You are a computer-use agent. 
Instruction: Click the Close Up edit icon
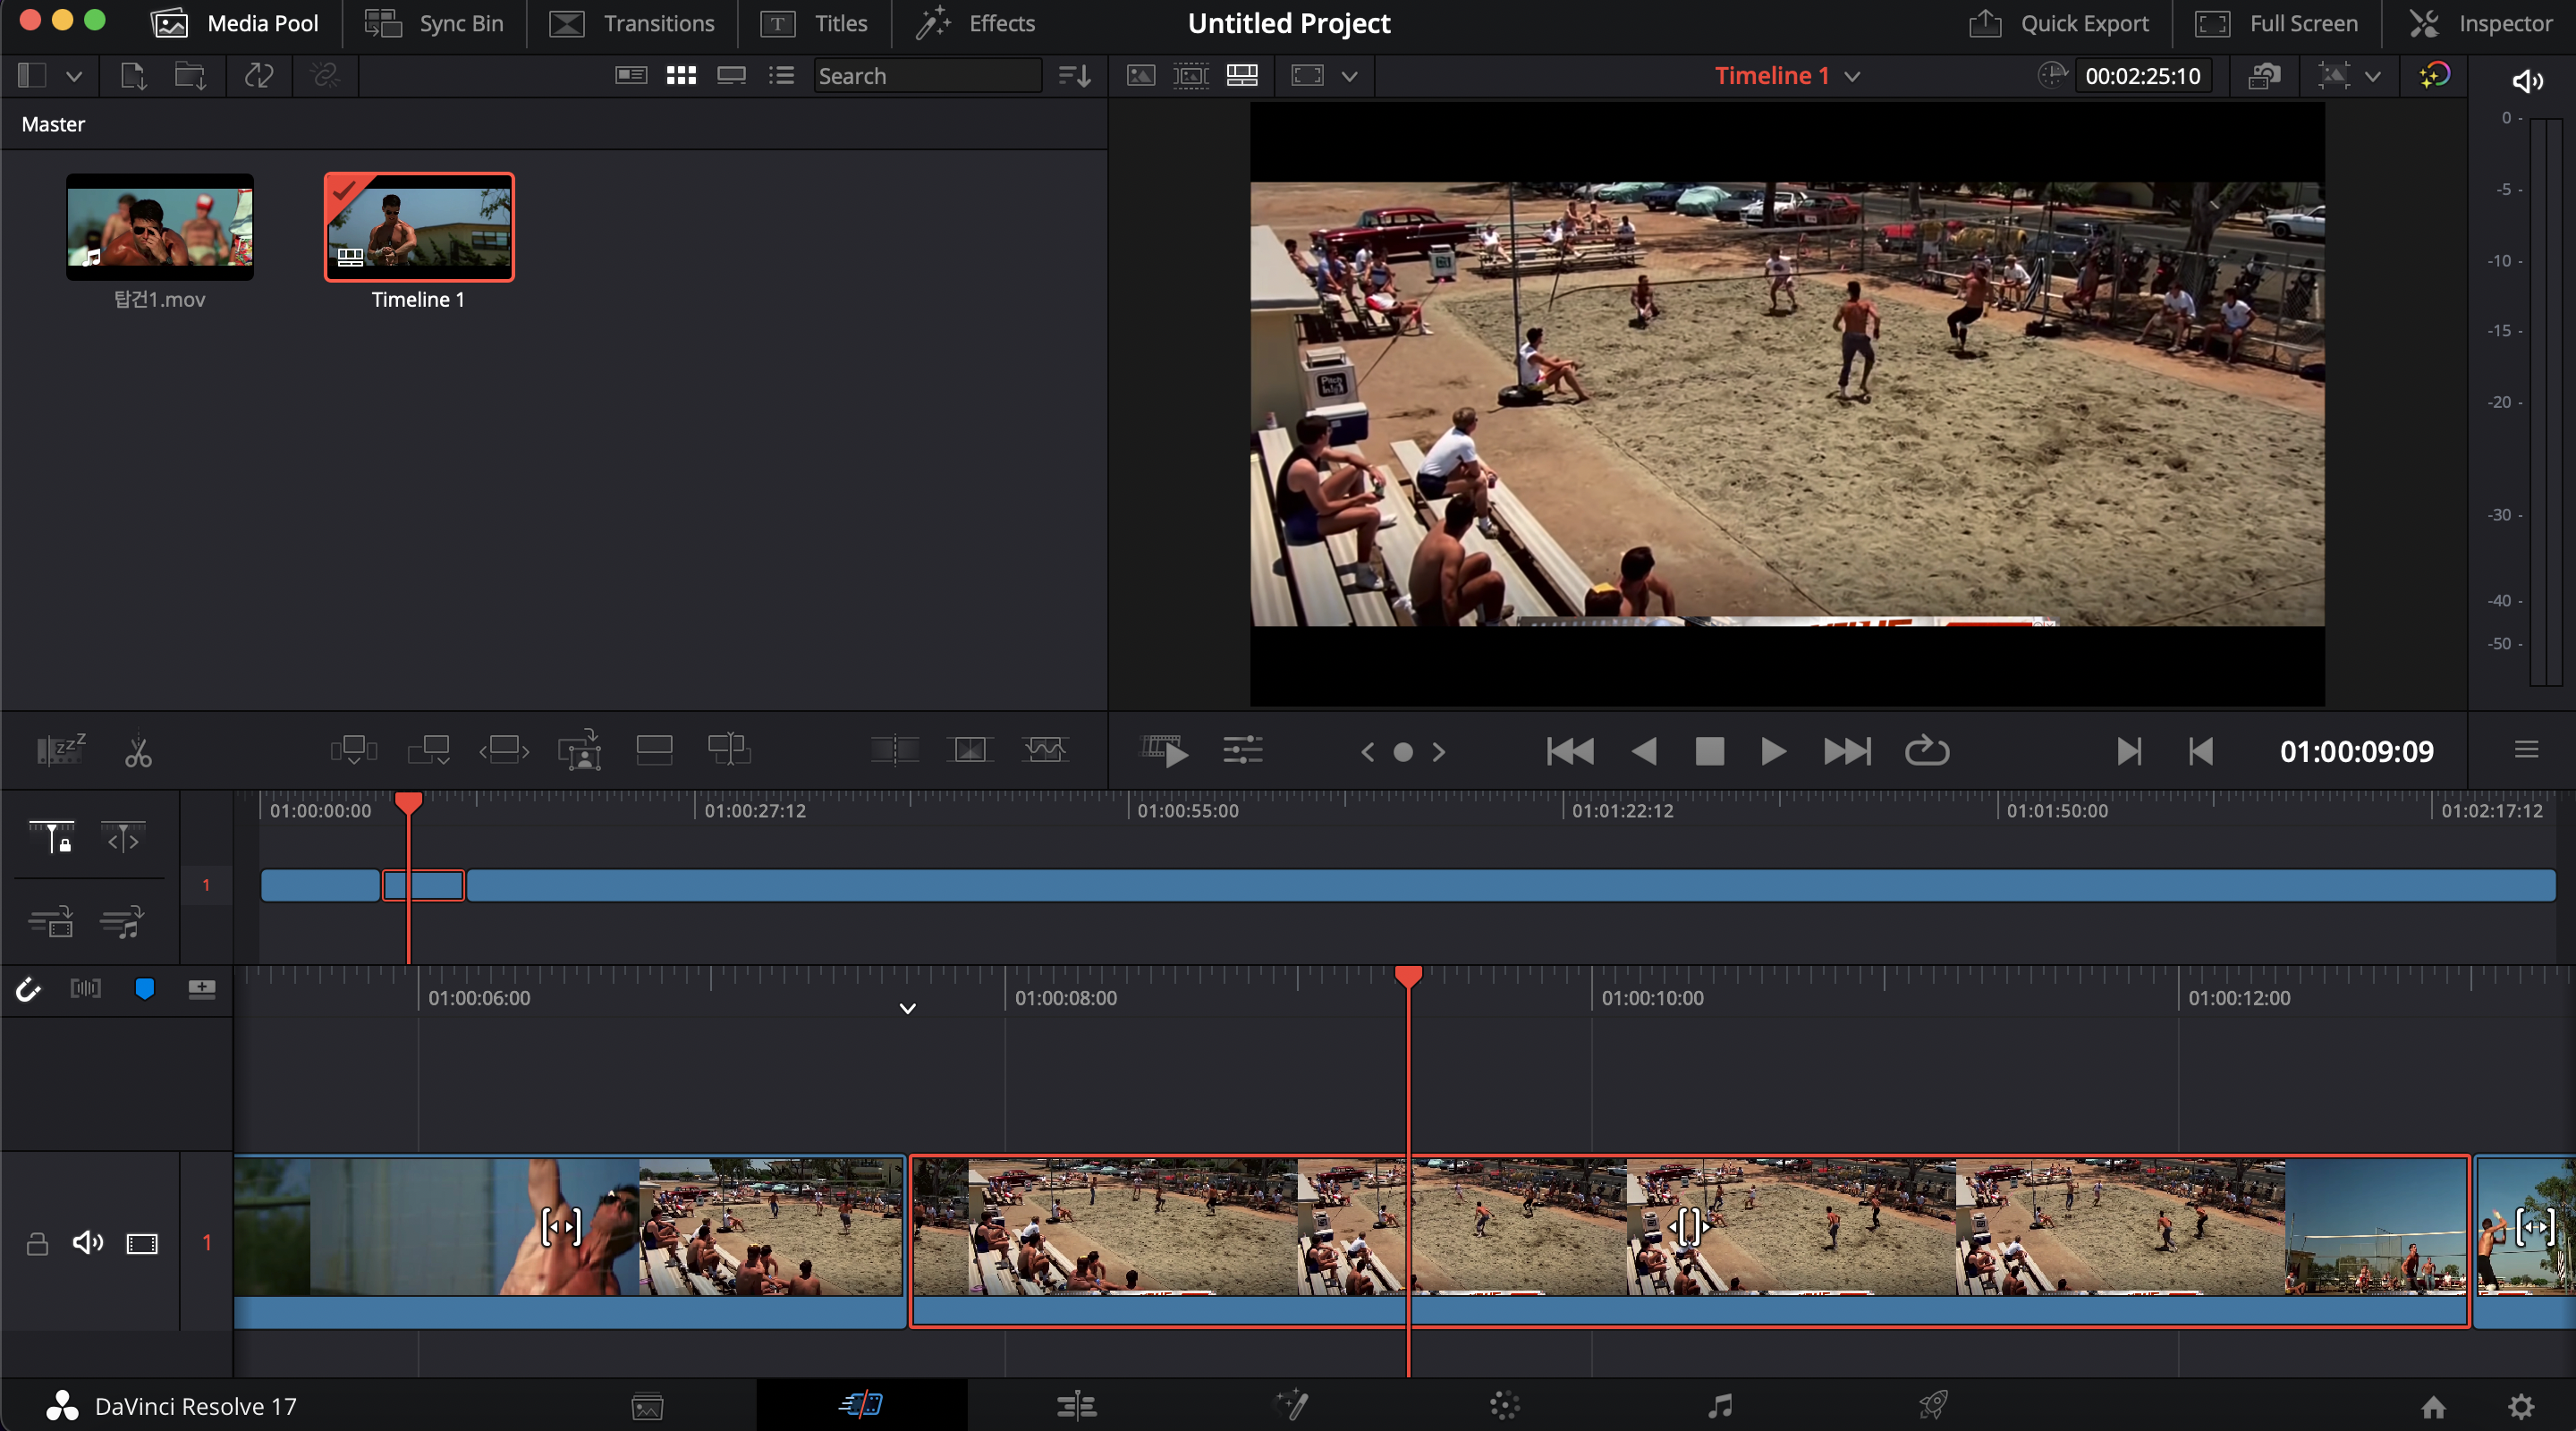[580, 750]
